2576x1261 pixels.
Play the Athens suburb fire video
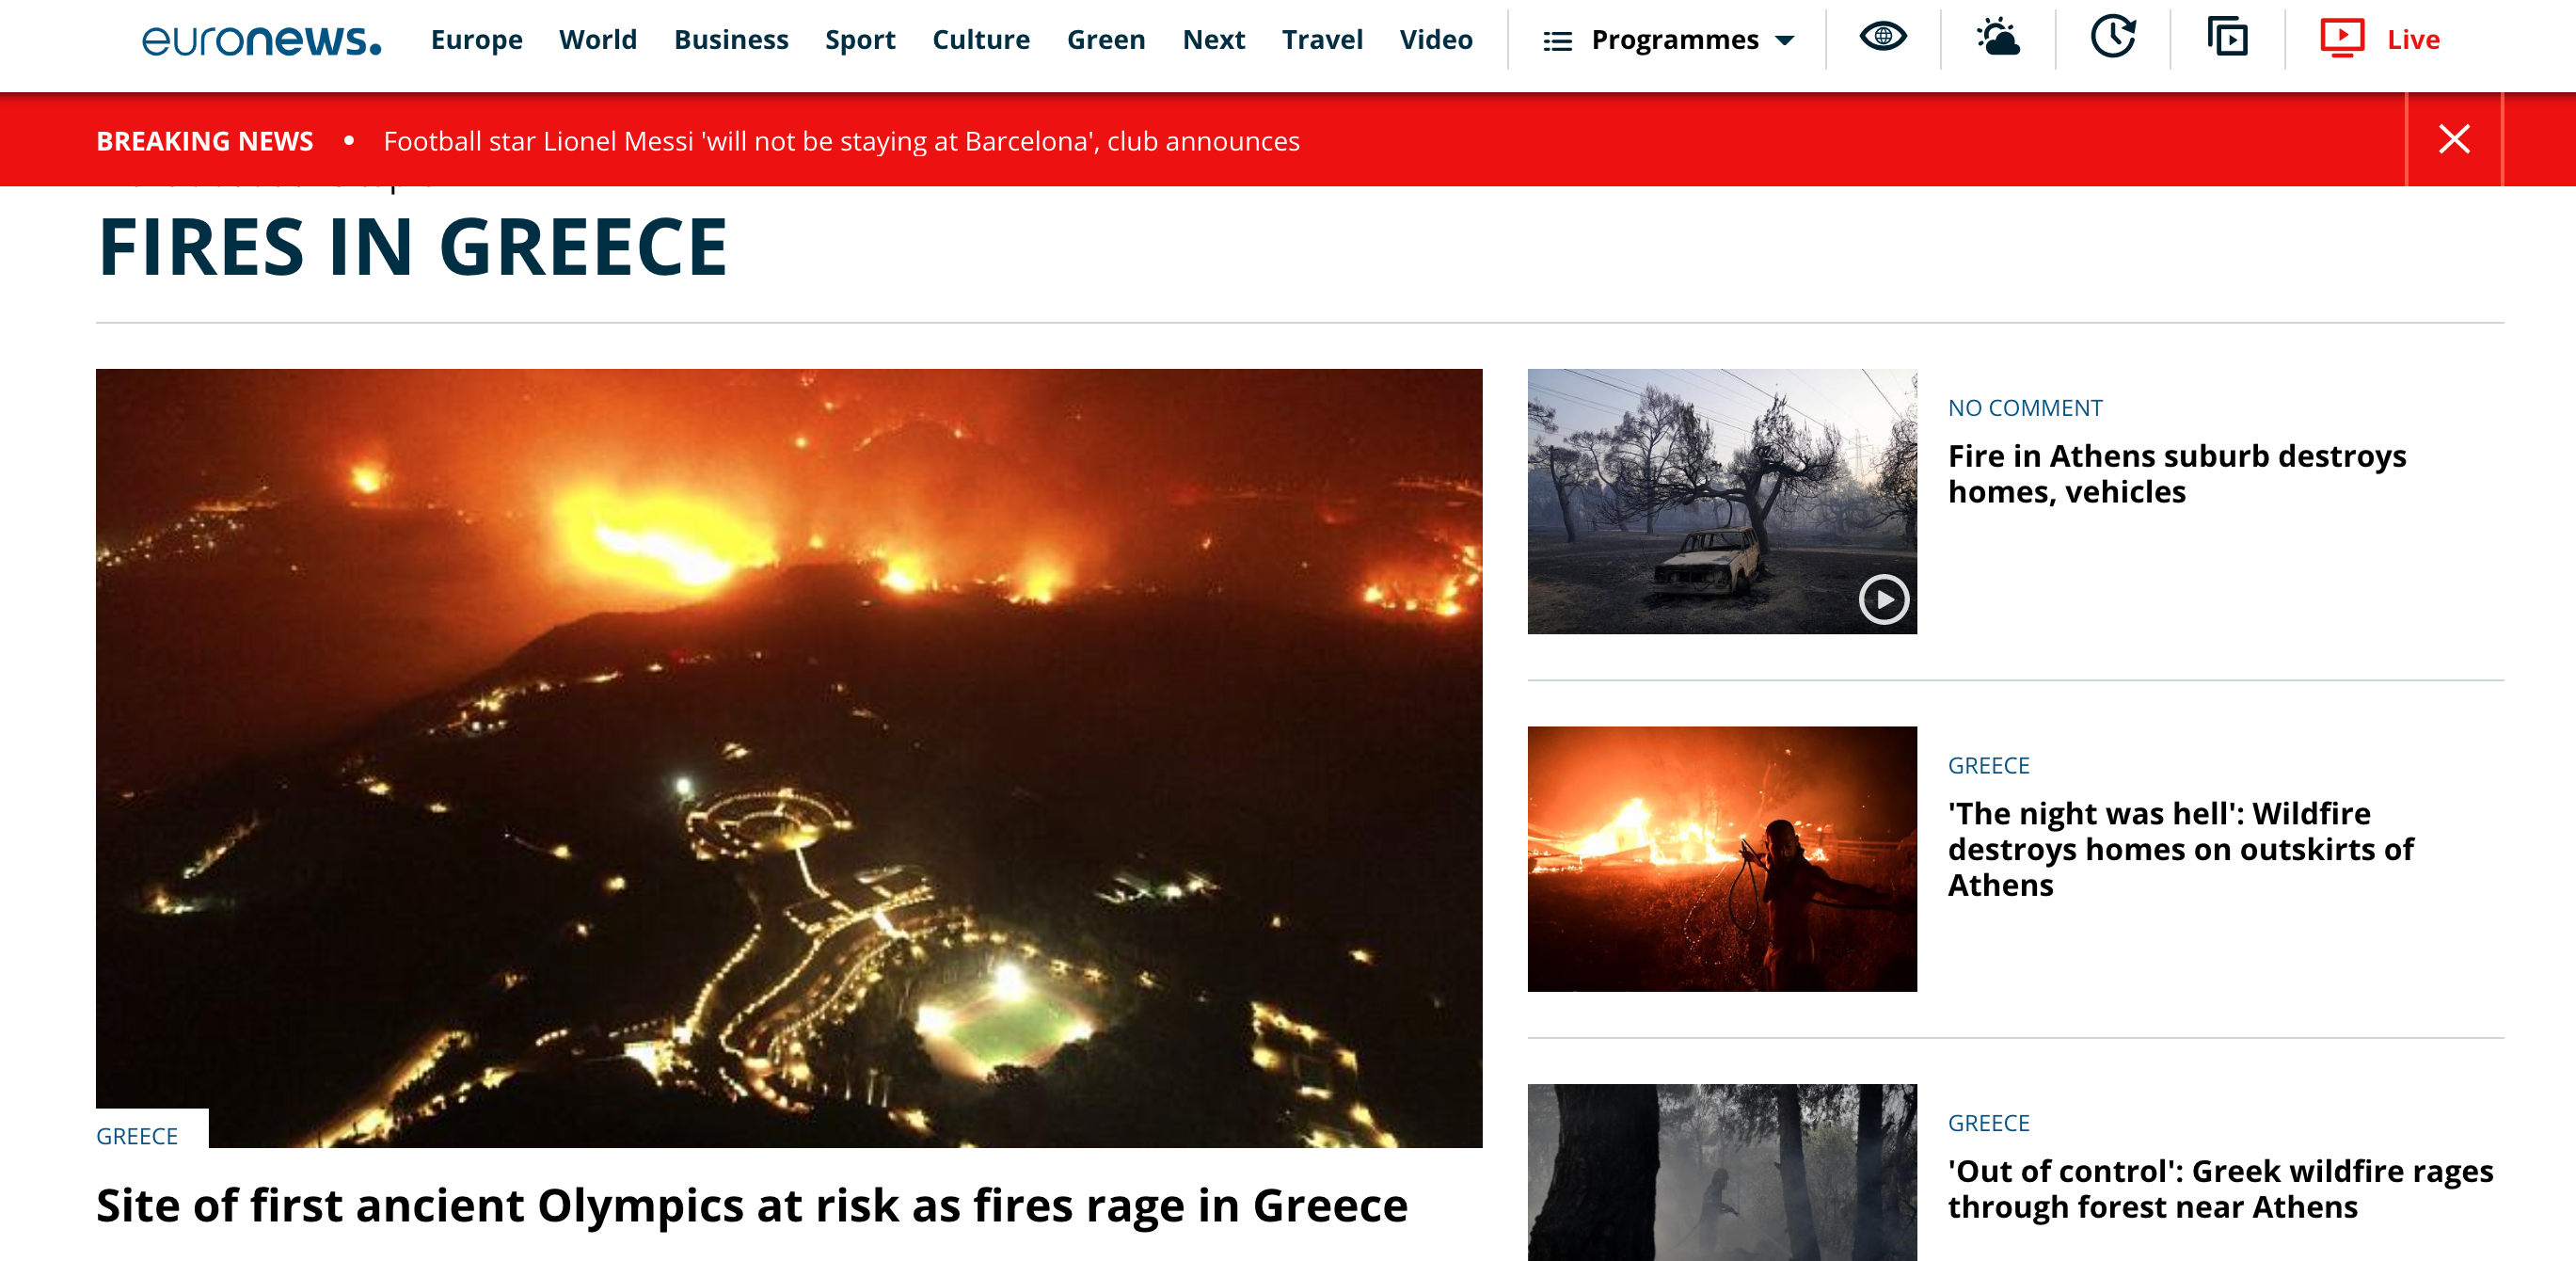click(x=1884, y=599)
